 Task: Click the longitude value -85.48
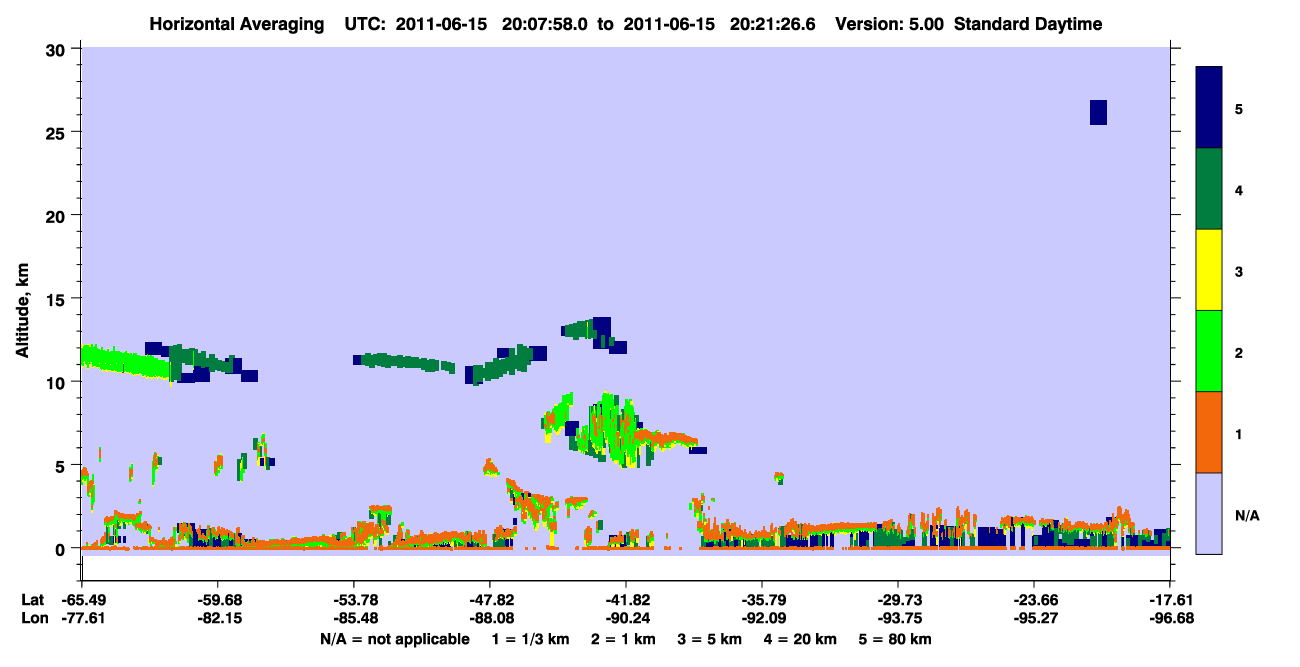pyautogui.click(x=354, y=618)
